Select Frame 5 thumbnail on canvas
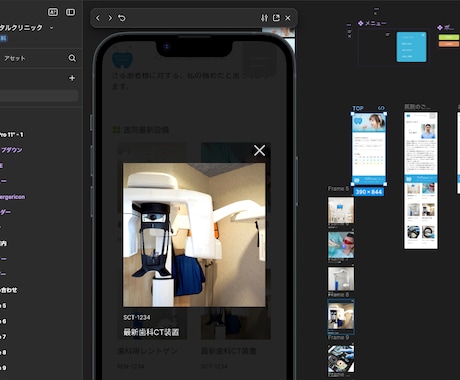This screenshot has height=380, width=460. tap(341, 210)
